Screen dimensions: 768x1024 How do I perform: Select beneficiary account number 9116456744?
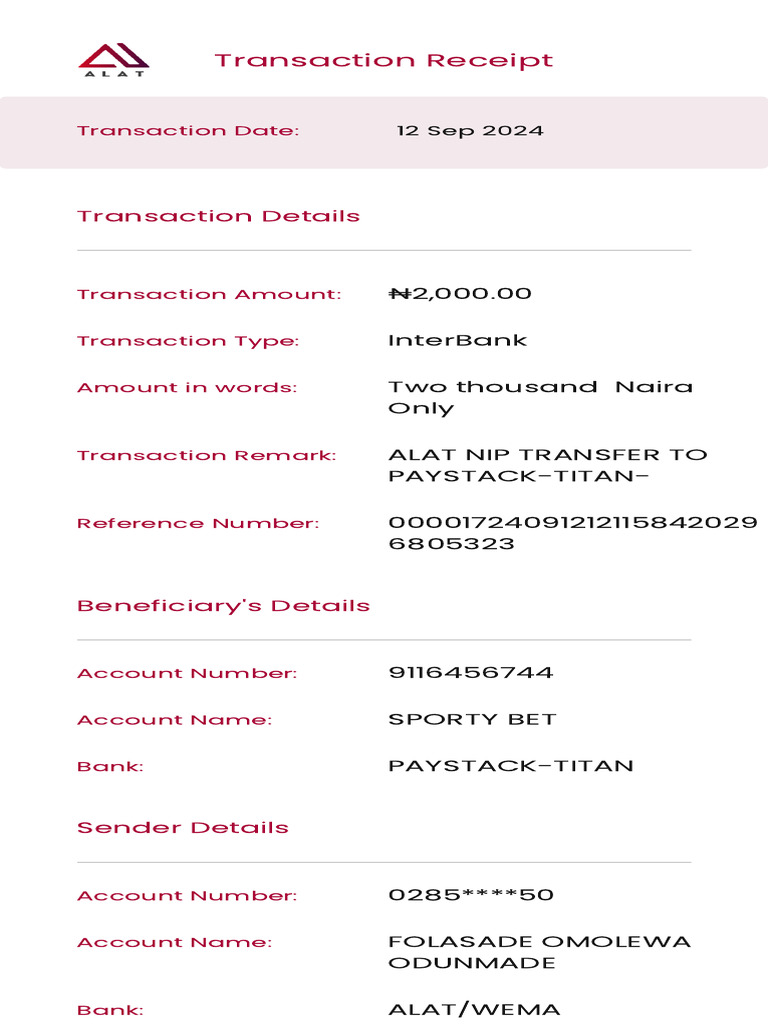tap(470, 673)
